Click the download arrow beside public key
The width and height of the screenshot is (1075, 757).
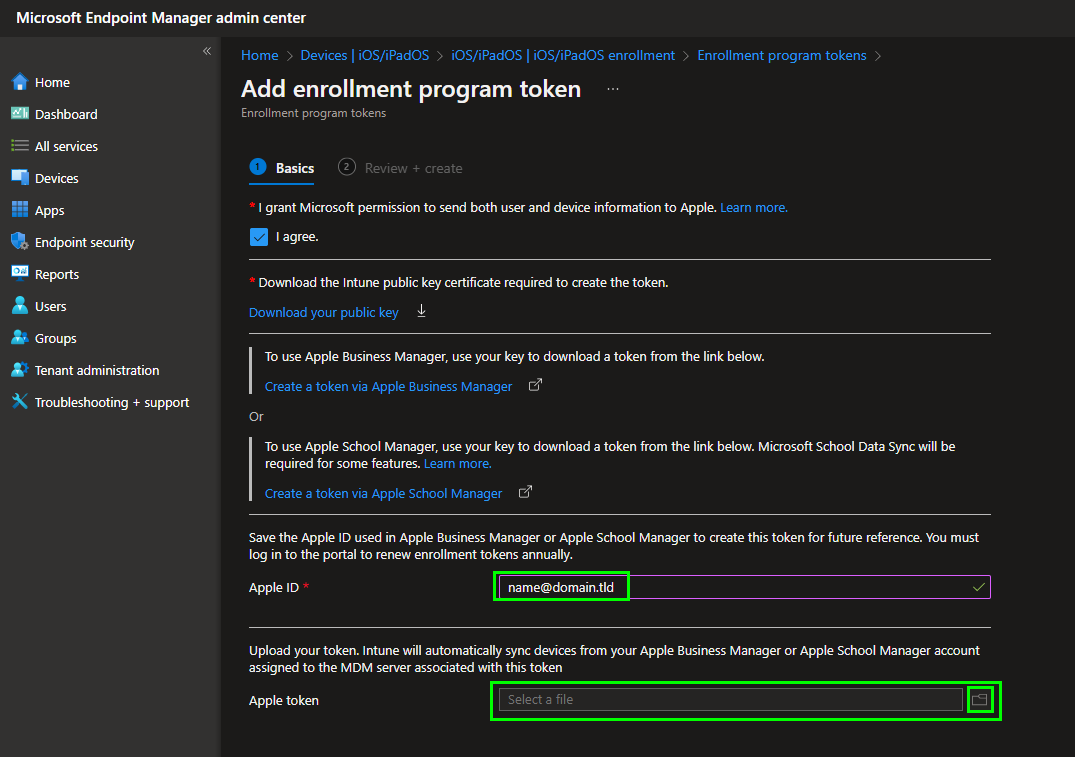[x=421, y=312]
